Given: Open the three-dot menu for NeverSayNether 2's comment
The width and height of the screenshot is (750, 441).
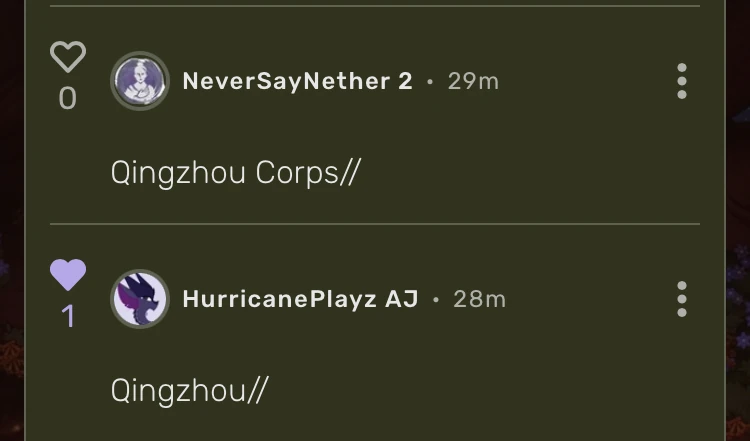Looking at the screenshot, I should point(682,81).
